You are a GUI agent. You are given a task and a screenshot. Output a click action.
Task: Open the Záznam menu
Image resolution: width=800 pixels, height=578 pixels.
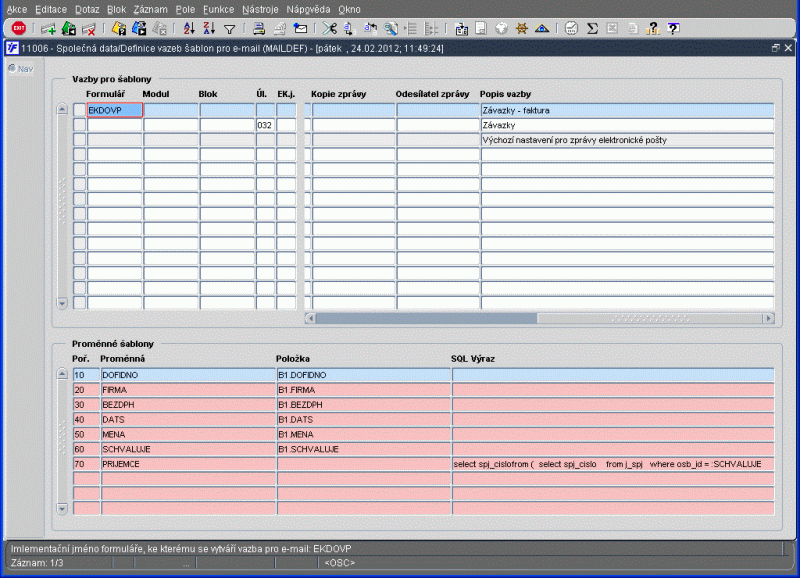(151, 9)
